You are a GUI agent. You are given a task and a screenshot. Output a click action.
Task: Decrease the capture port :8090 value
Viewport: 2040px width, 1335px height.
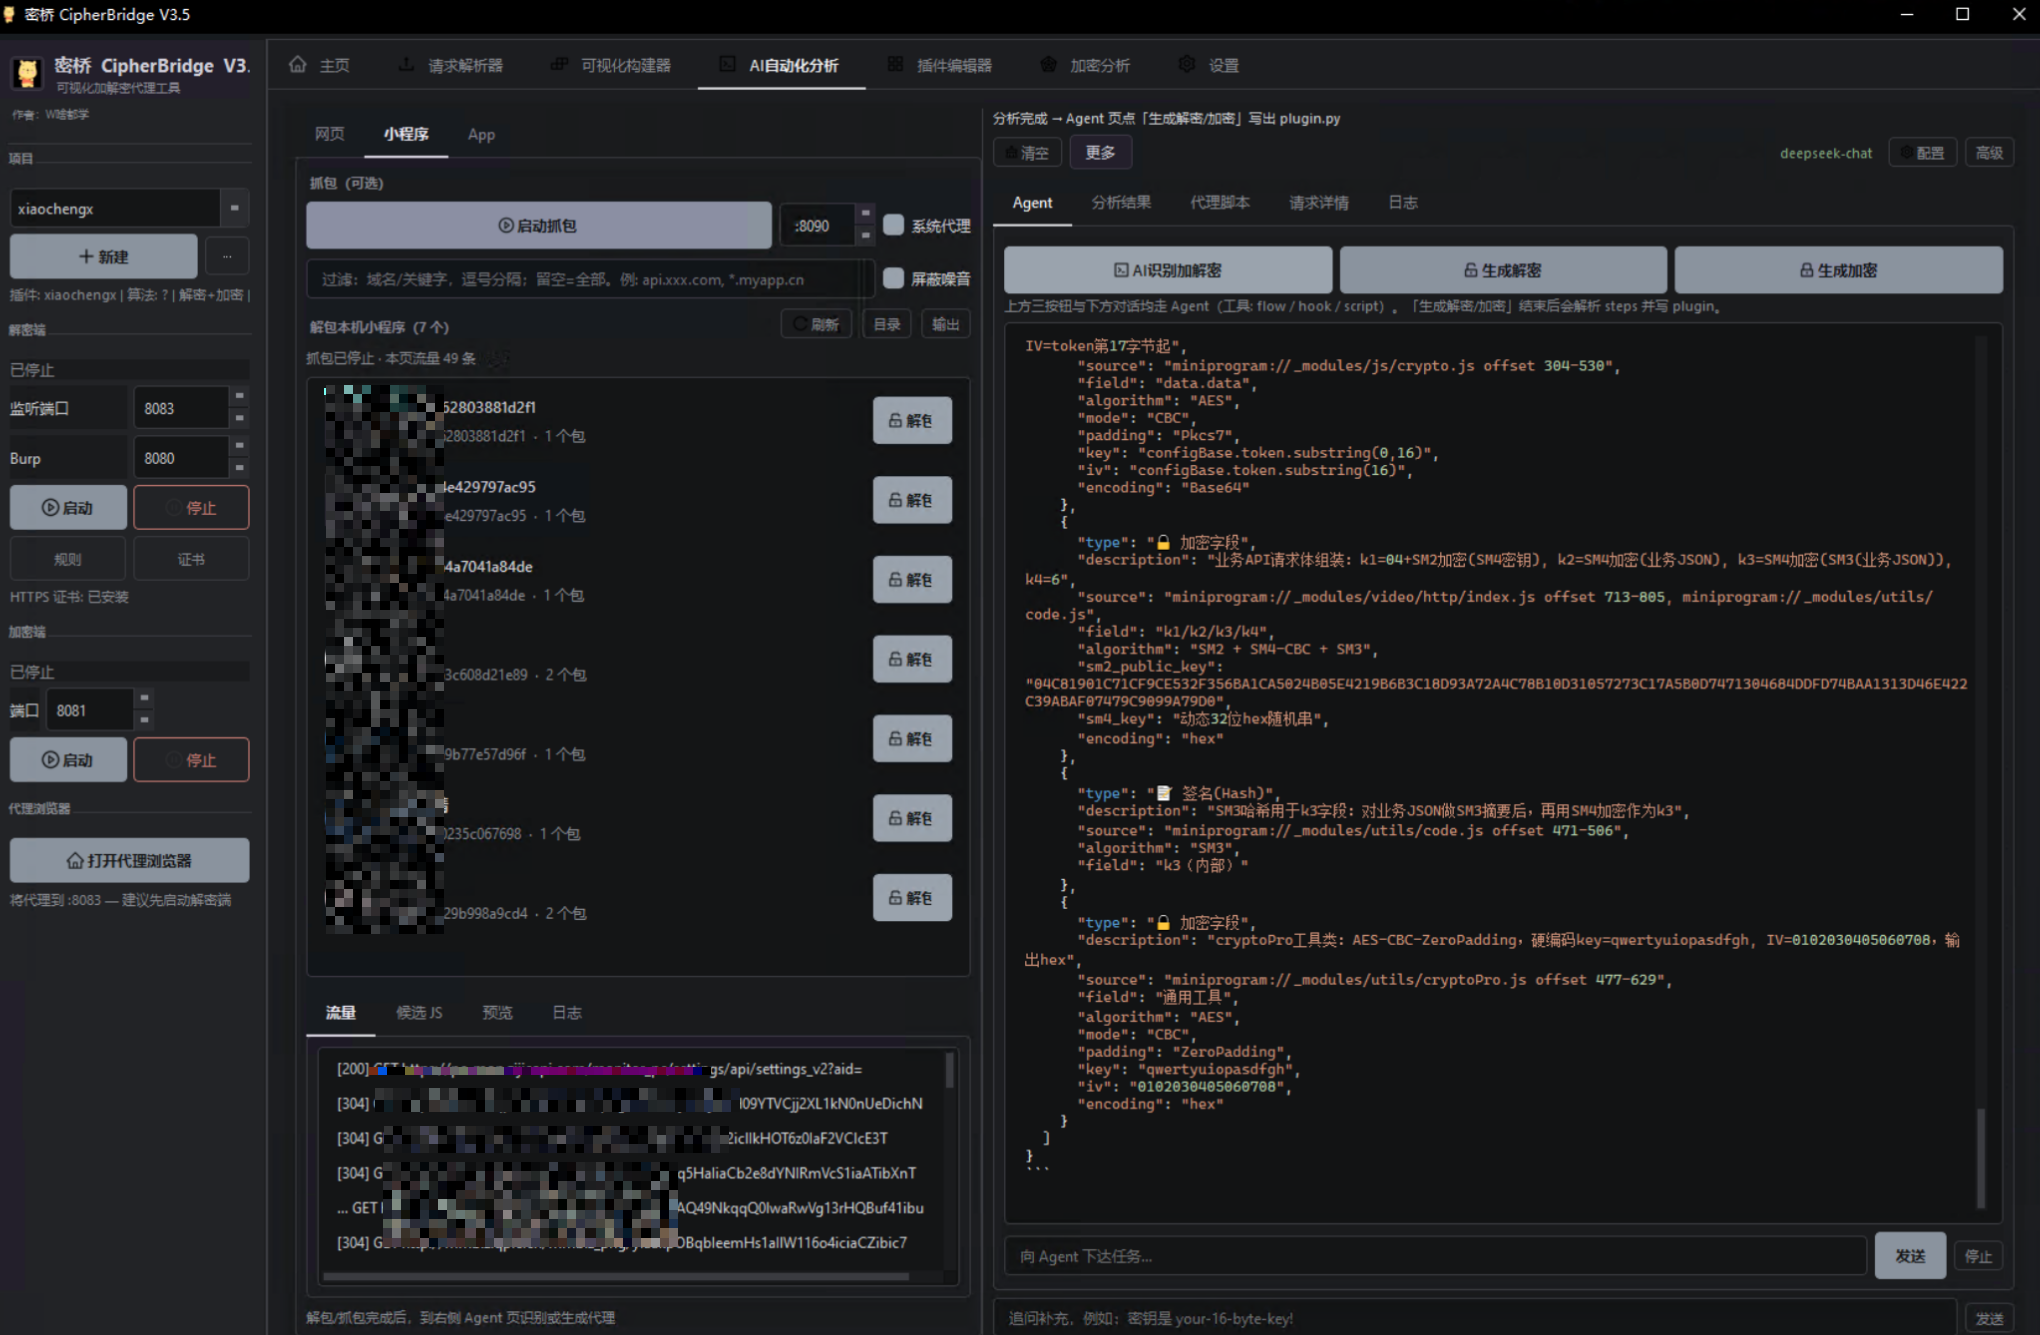pos(866,235)
